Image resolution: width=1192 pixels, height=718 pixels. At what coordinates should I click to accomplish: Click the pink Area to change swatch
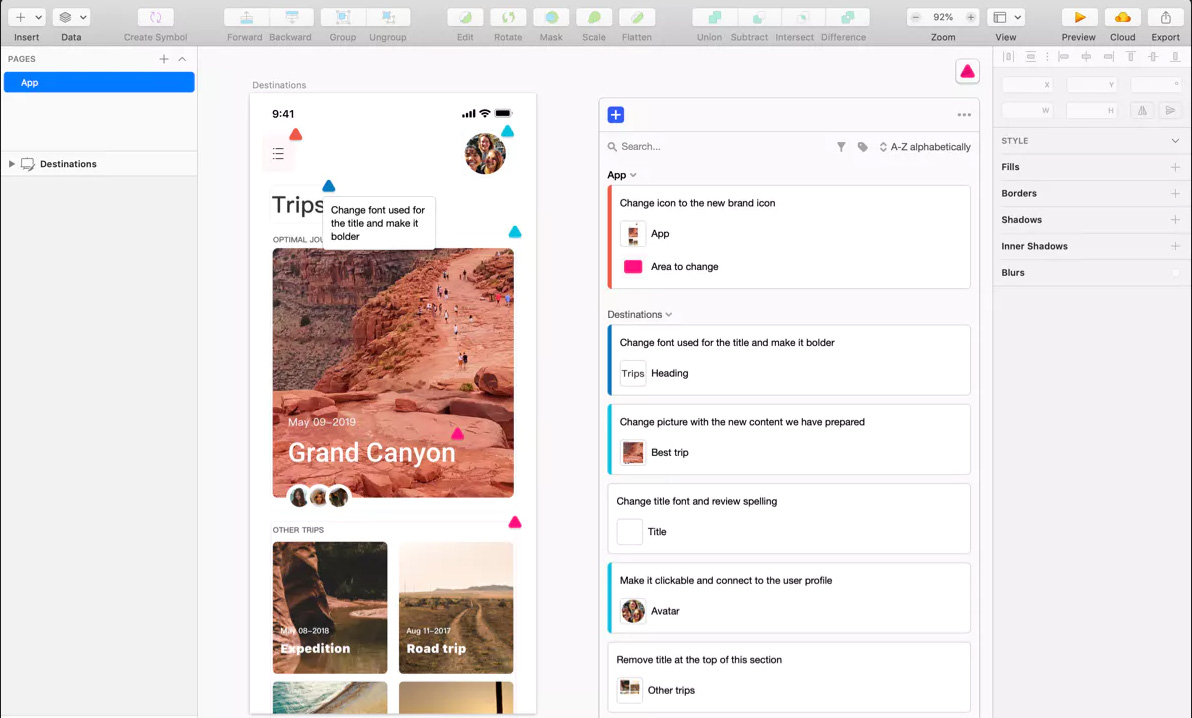click(632, 266)
